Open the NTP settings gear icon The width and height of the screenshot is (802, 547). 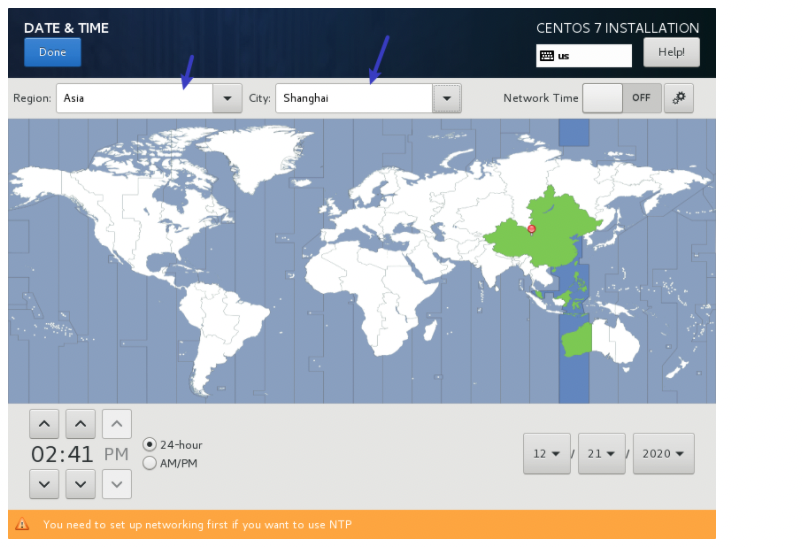[678, 98]
